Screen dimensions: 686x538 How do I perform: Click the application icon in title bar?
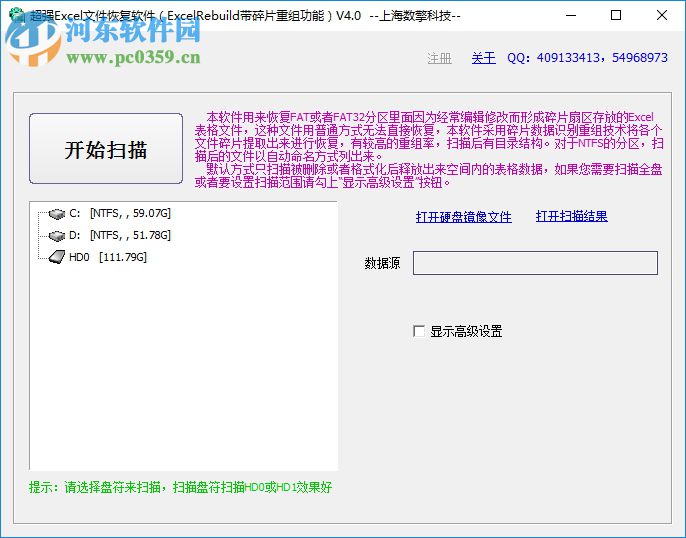click(17, 15)
